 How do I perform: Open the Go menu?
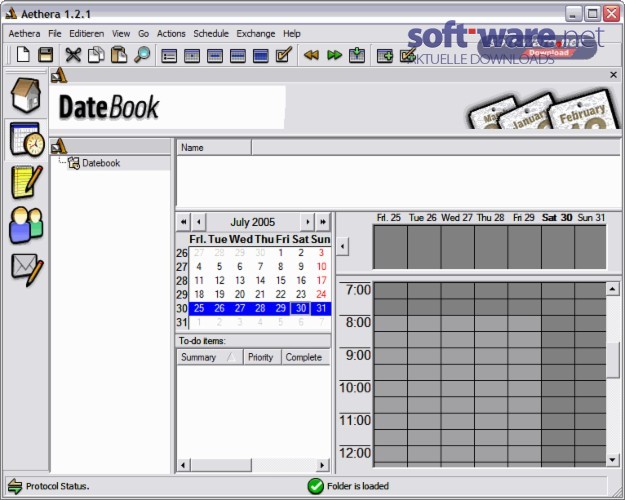143,34
